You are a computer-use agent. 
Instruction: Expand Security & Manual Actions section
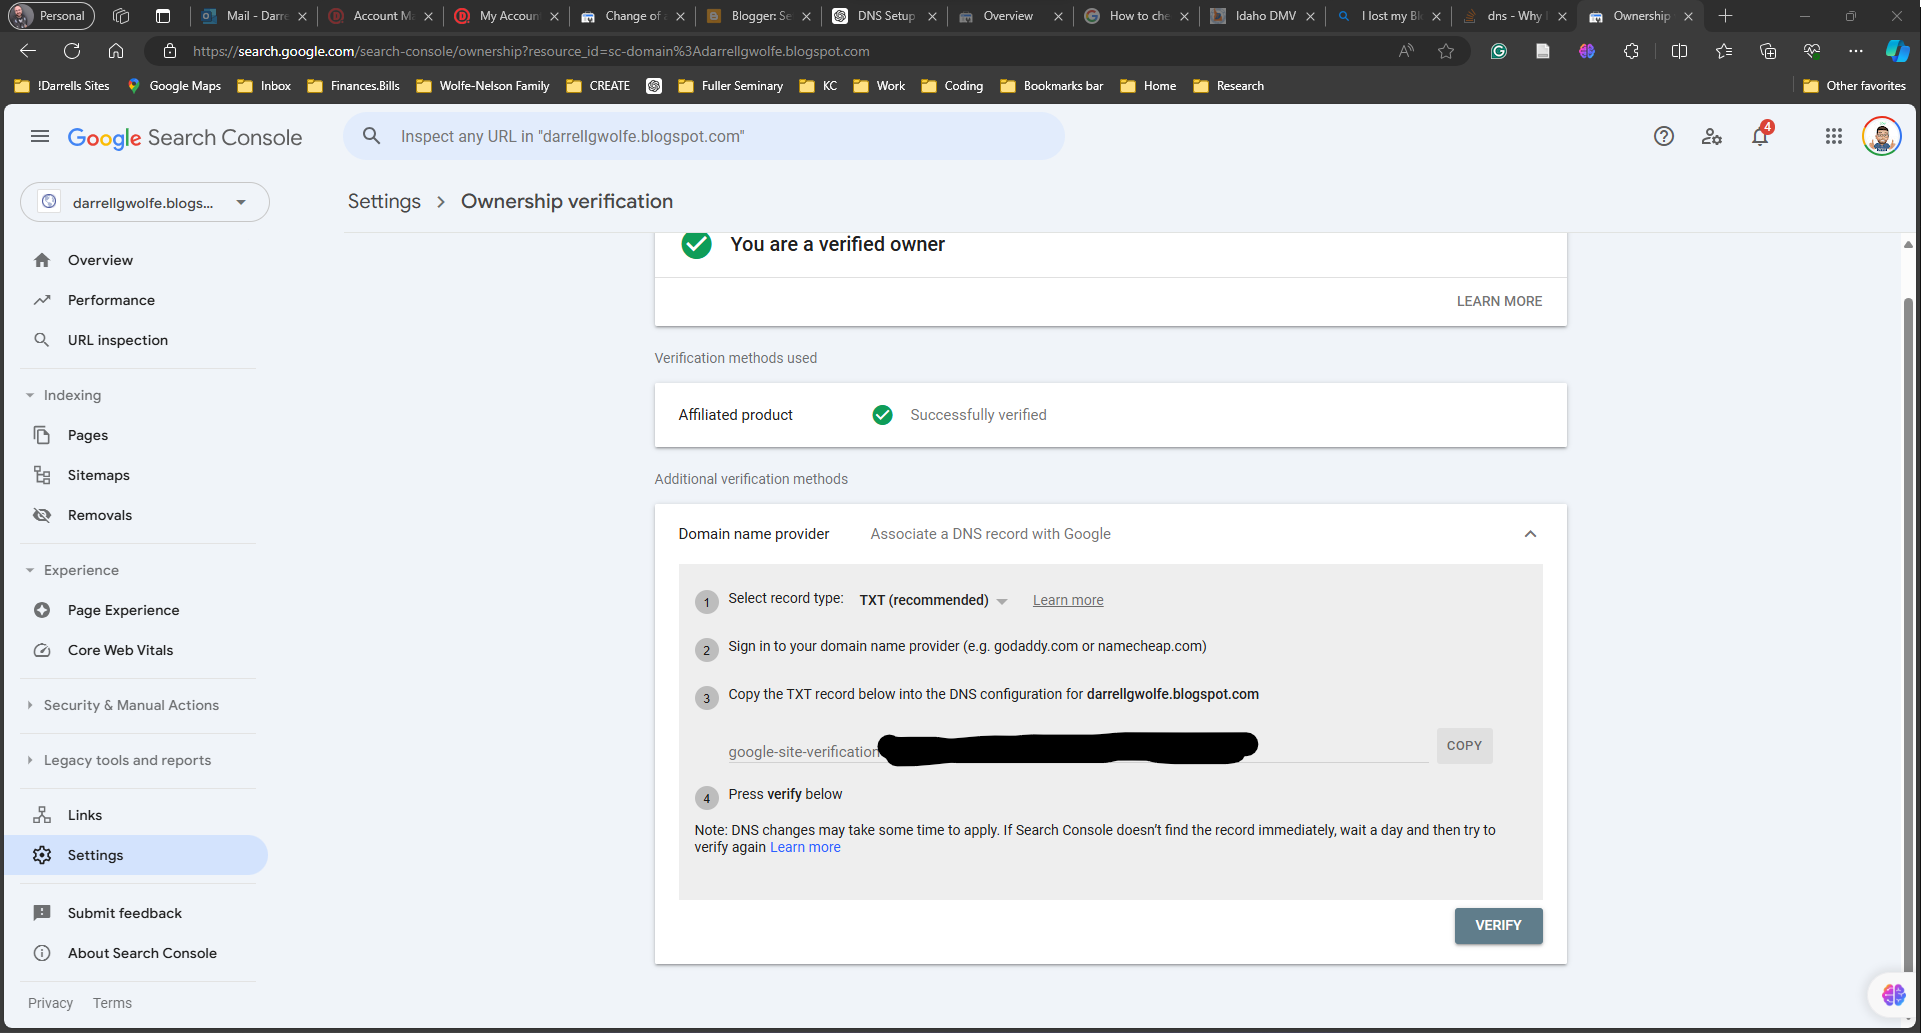pos(30,706)
